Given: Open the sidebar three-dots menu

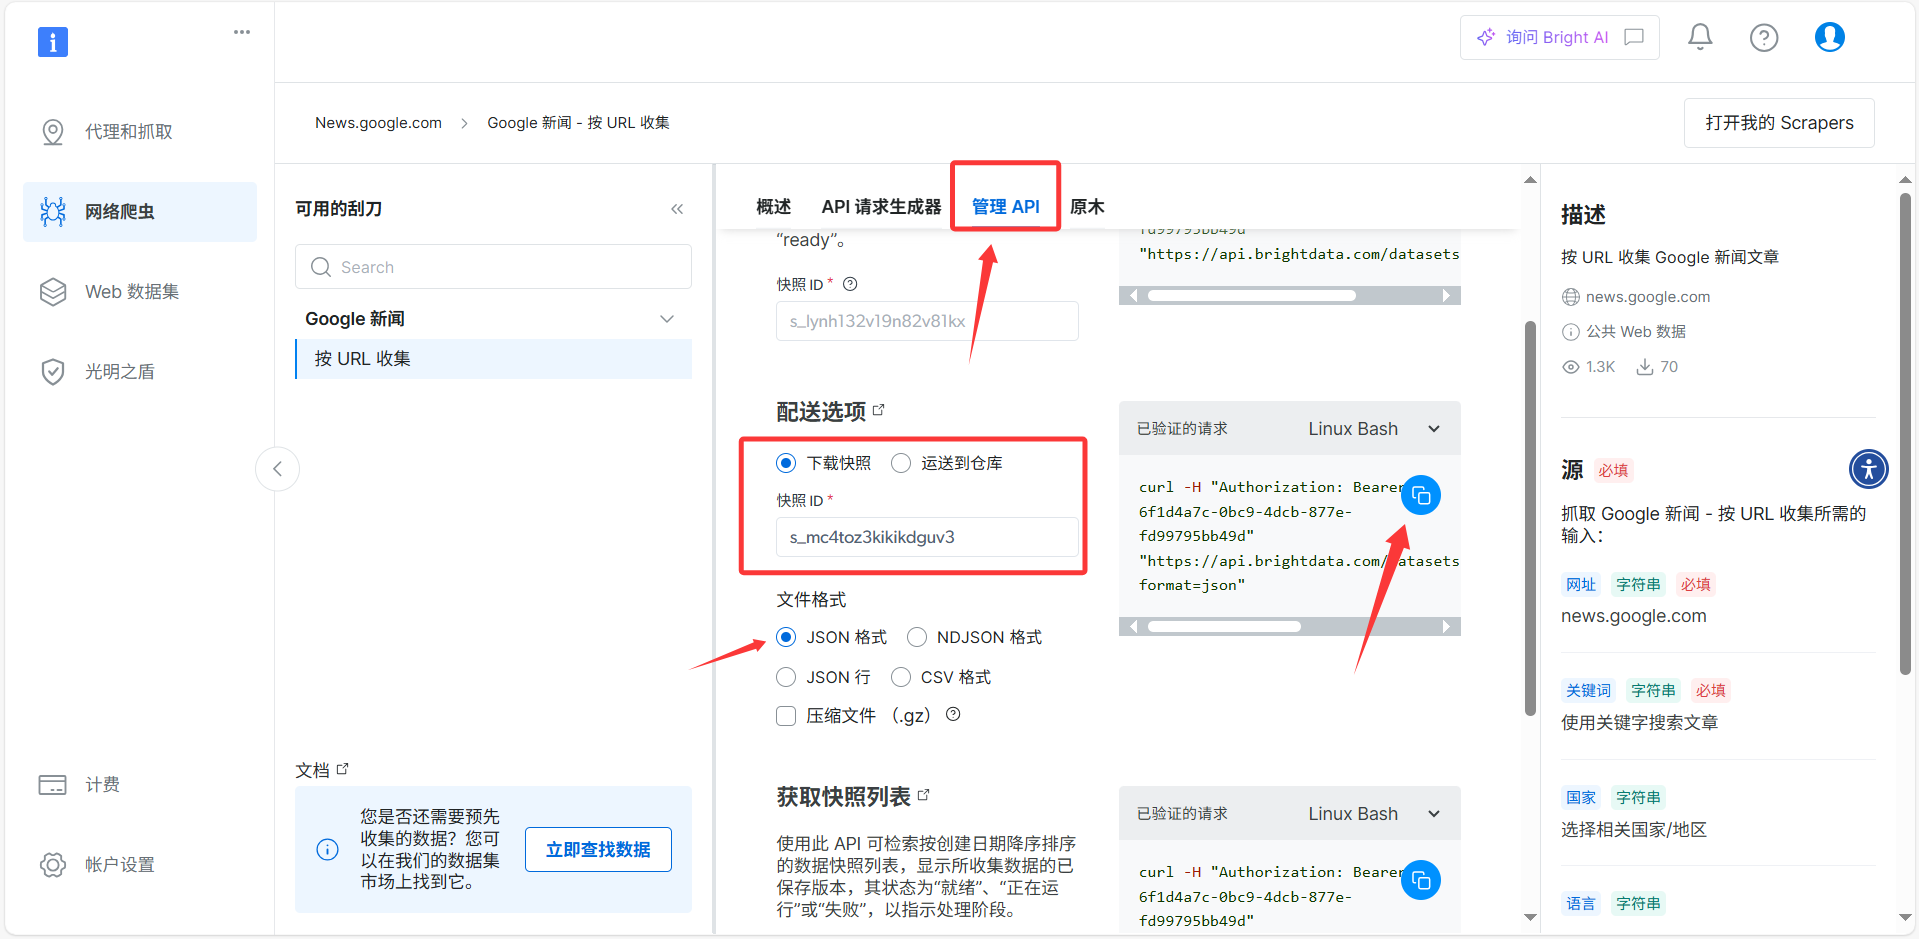Looking at the screenshot, I should click(242, 32).
